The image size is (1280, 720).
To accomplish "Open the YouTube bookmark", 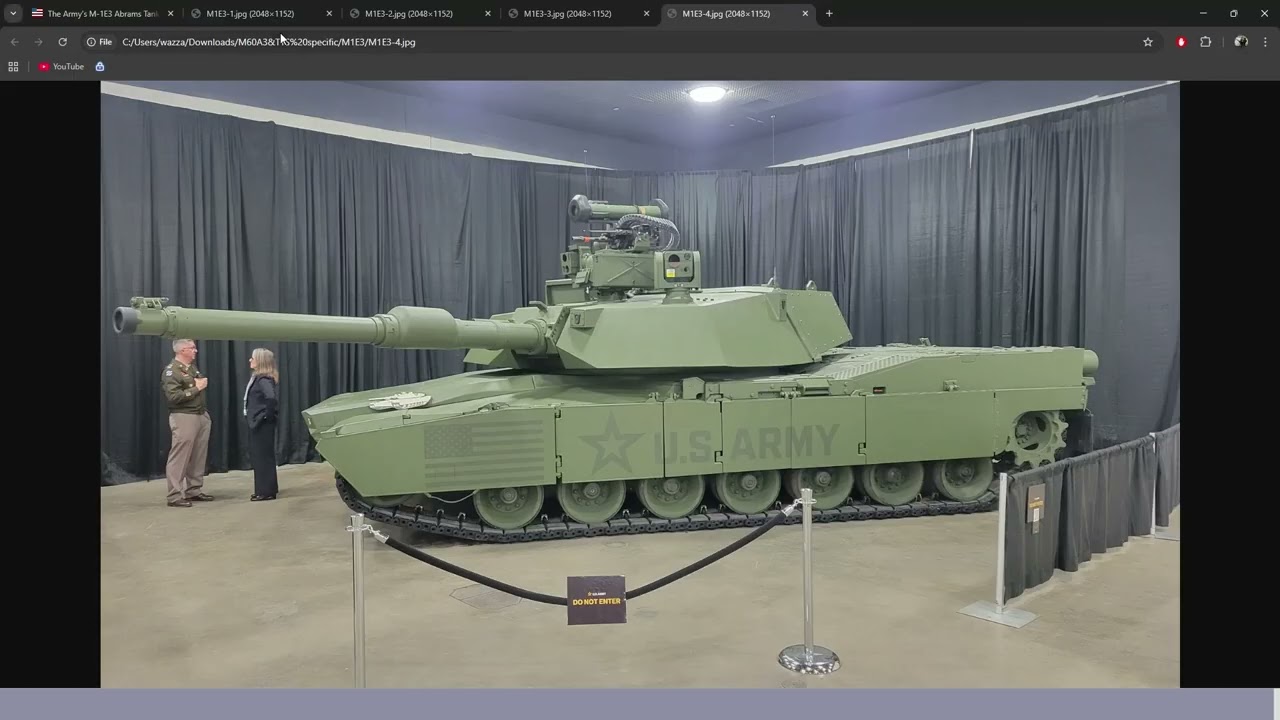I will pos(62,67).
